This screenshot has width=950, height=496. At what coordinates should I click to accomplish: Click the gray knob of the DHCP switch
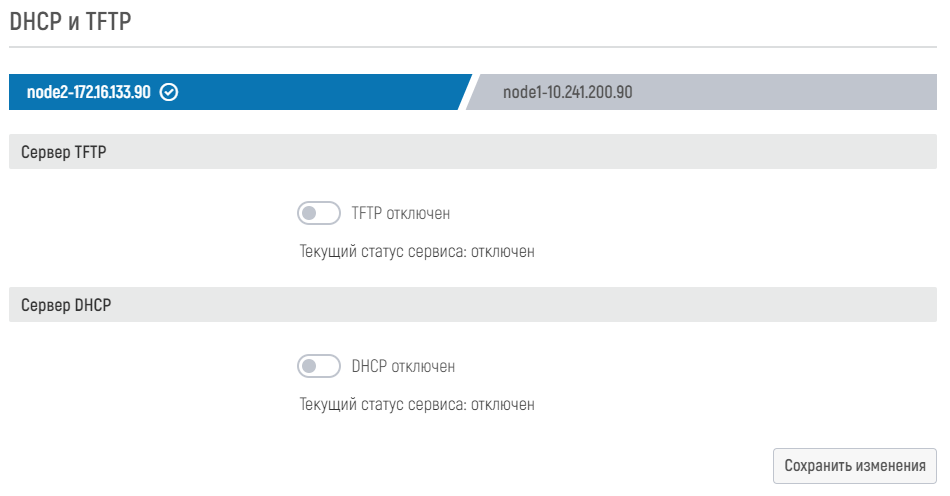[x=310, y=366]
